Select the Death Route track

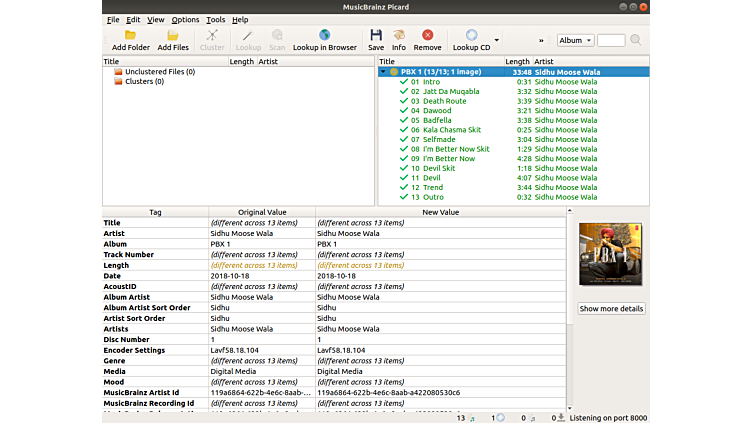tap(444, 101)
